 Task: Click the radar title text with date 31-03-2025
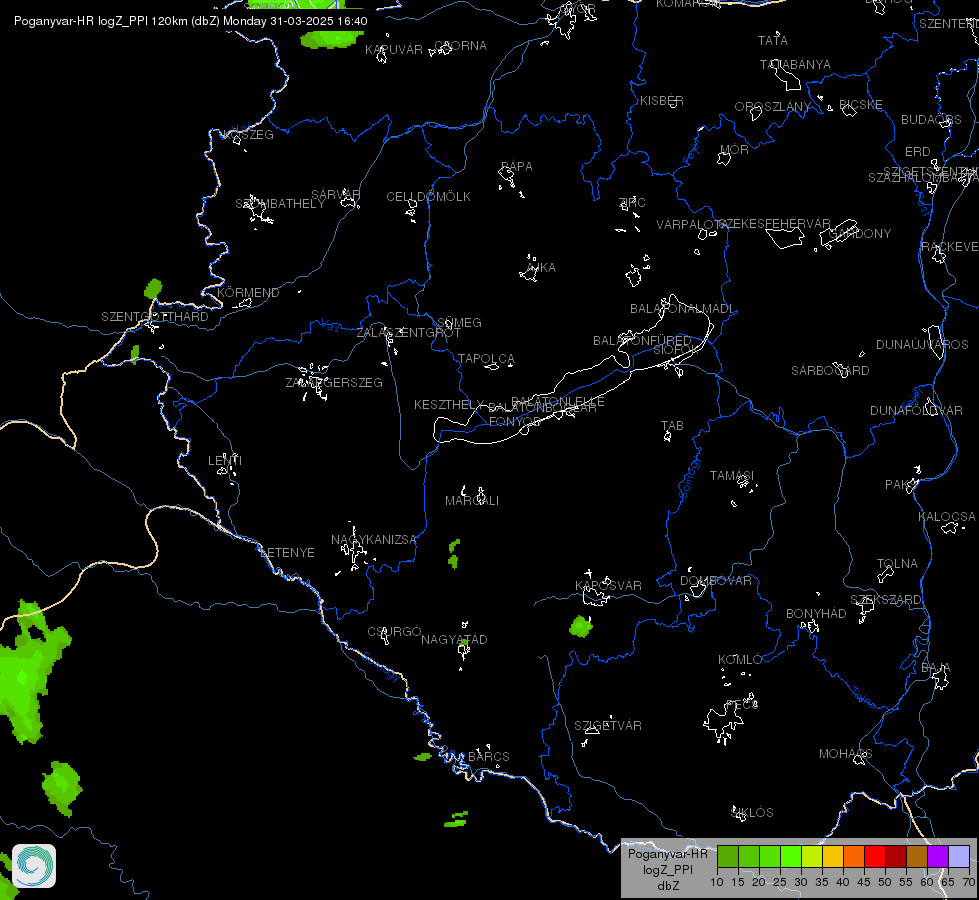pos(191,21)
